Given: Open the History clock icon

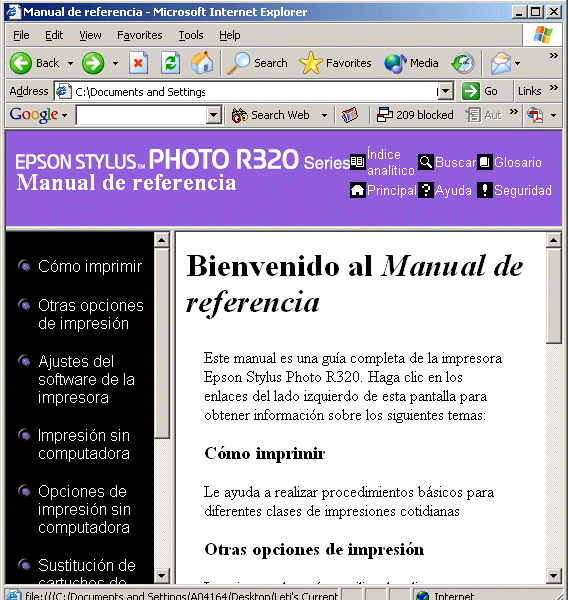Looking at the screenshot, I should 463,63.
